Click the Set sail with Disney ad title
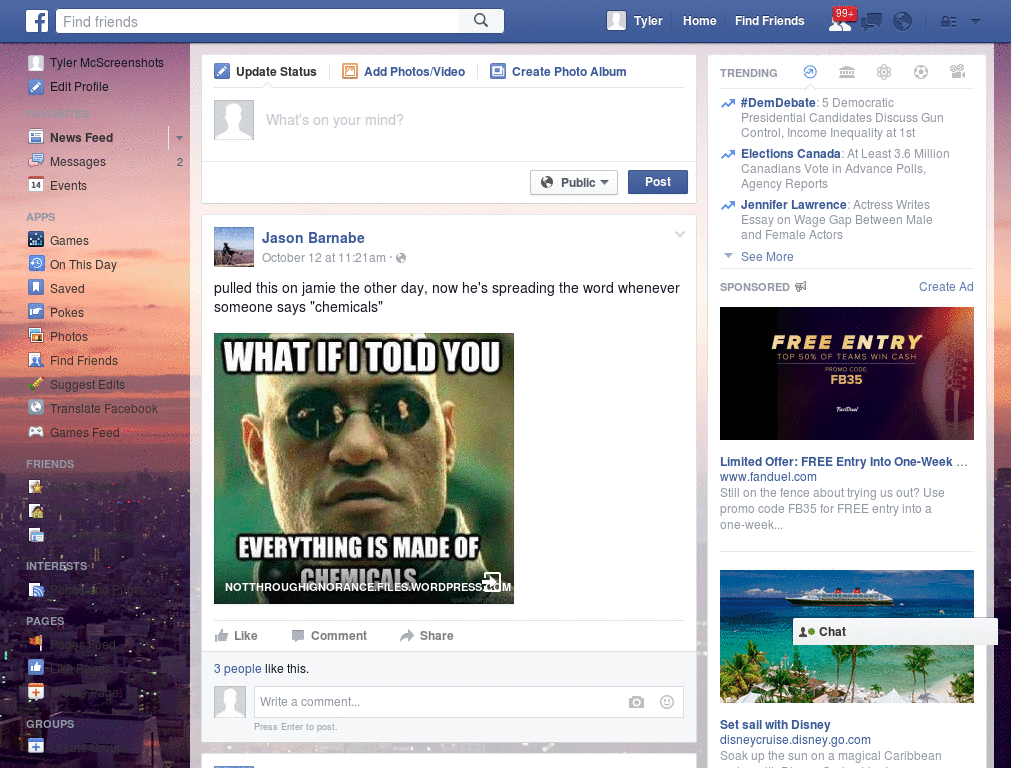1024x768 pixels. pyautogui.click(x=775, y=724)
